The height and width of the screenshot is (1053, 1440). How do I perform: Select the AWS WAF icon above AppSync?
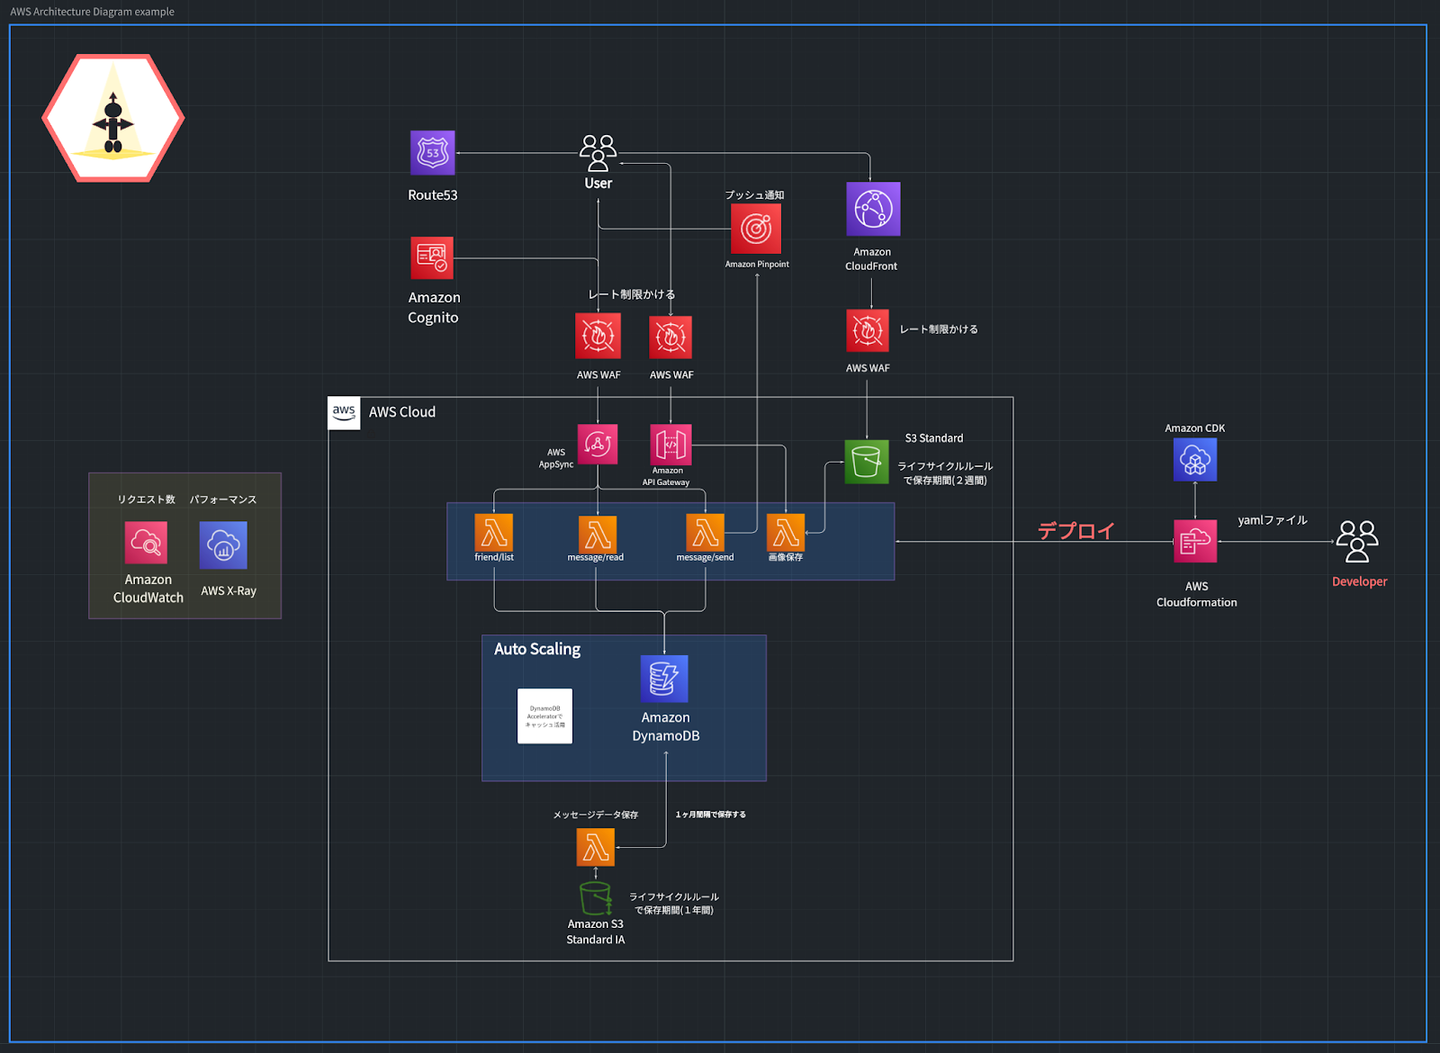click(598, 336)
